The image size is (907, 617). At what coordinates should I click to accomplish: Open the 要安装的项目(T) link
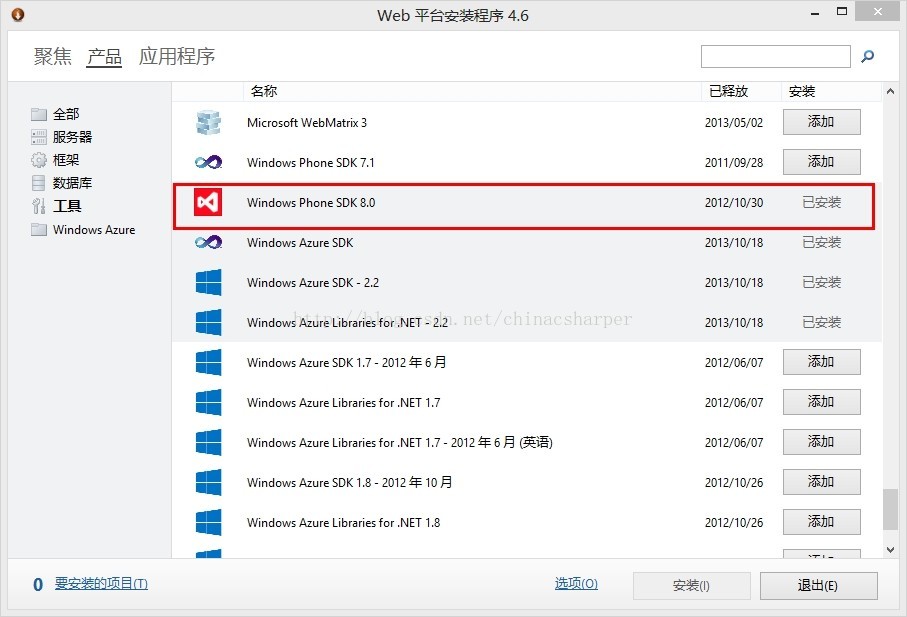tap(101, 583)
